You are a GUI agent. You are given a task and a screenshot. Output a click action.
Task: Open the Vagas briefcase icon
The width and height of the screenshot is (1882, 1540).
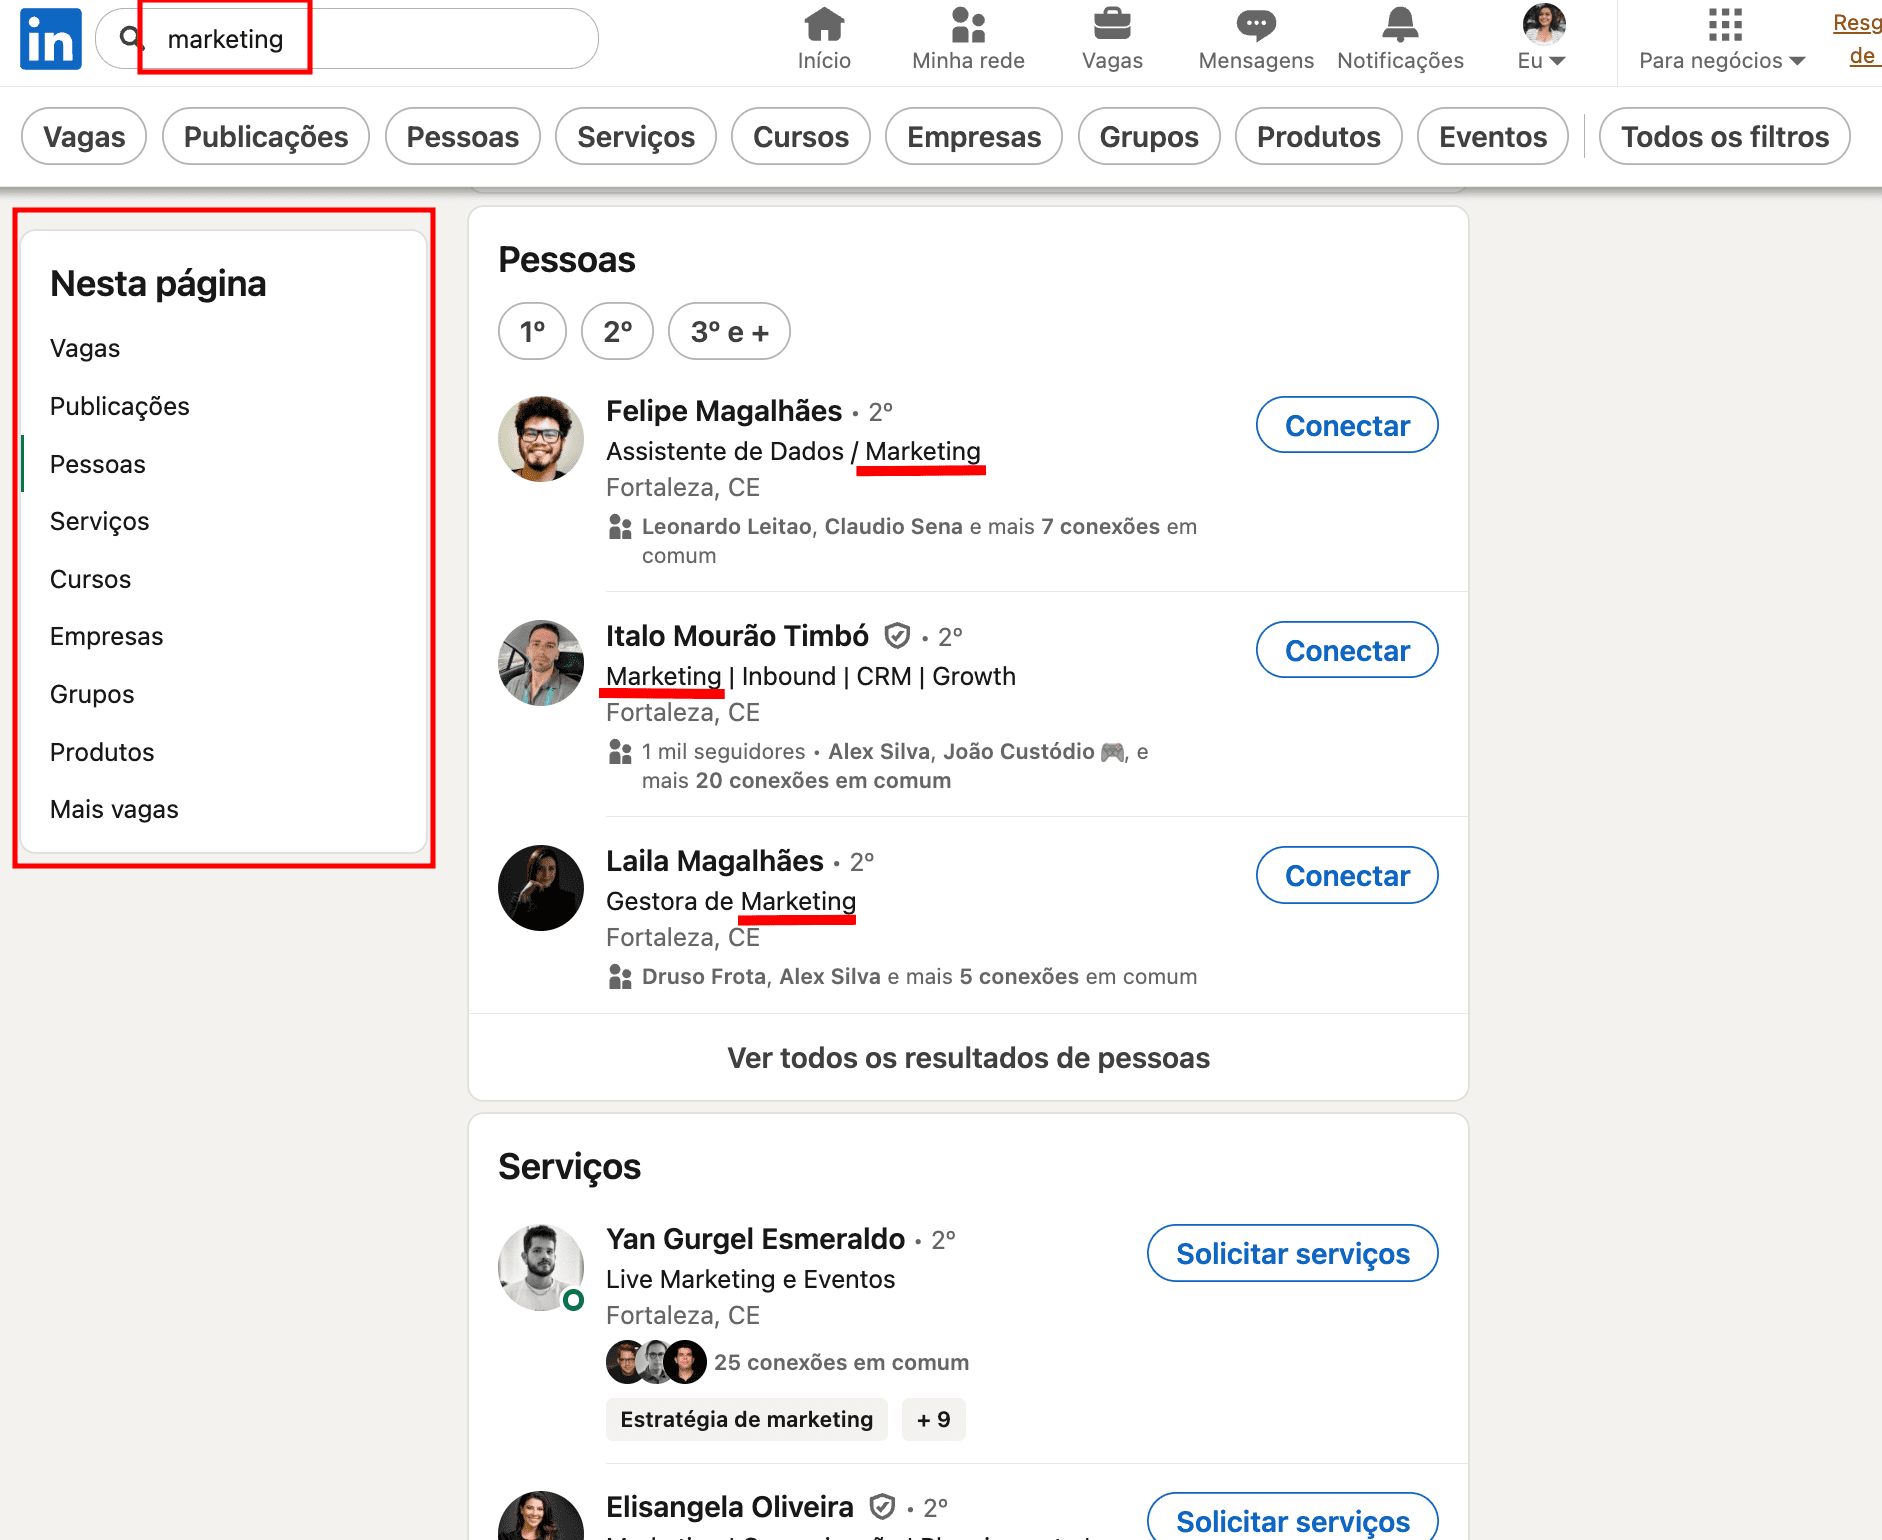tap(1111, 26)
